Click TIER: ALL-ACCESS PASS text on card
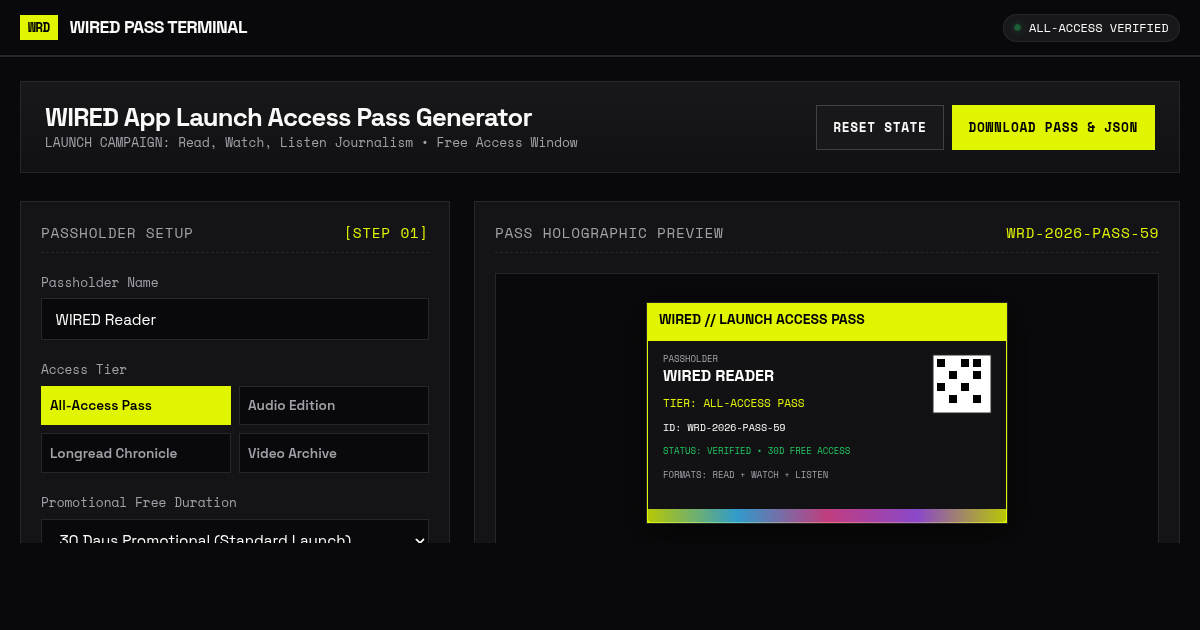1200x630 pixels. click(x=733, y=404)
